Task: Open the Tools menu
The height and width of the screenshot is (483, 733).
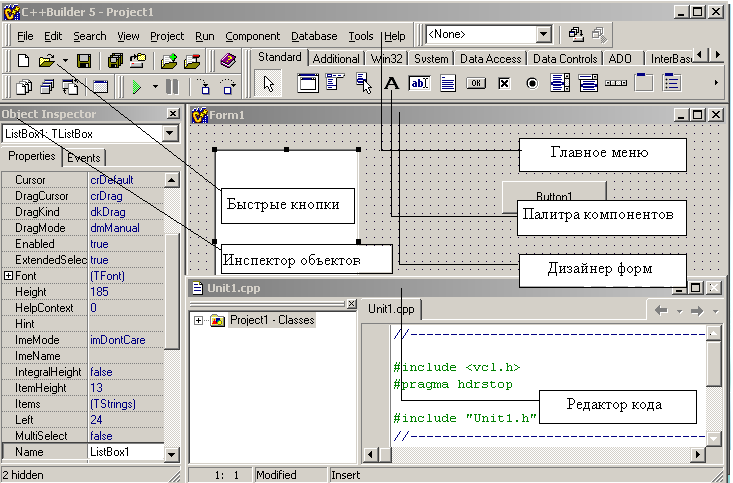Action: point(360,36)
